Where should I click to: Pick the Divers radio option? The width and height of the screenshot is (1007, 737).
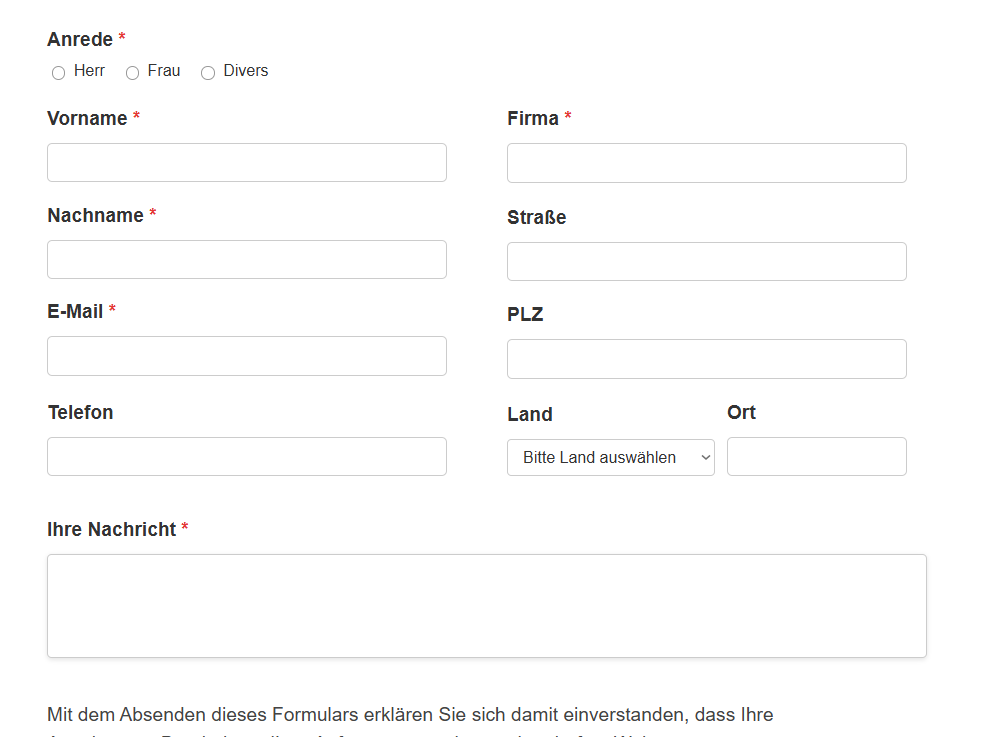click(x=208, y=73)
